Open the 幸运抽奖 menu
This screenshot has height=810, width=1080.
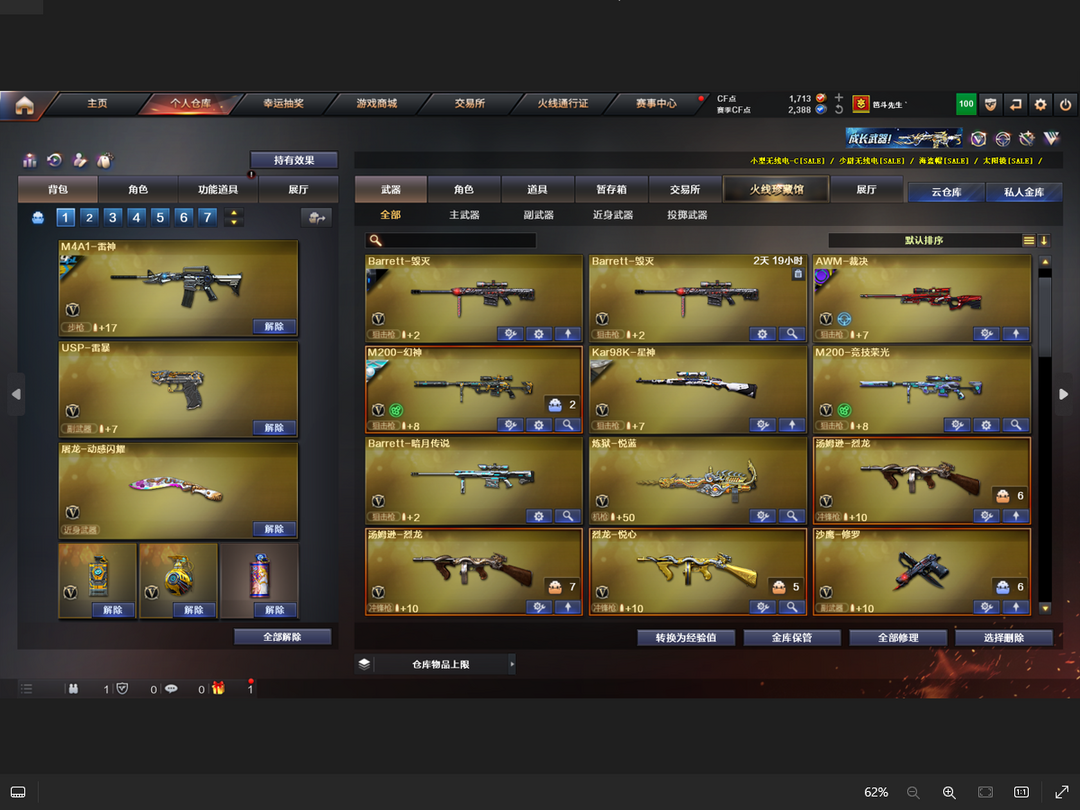click(283, 103)
